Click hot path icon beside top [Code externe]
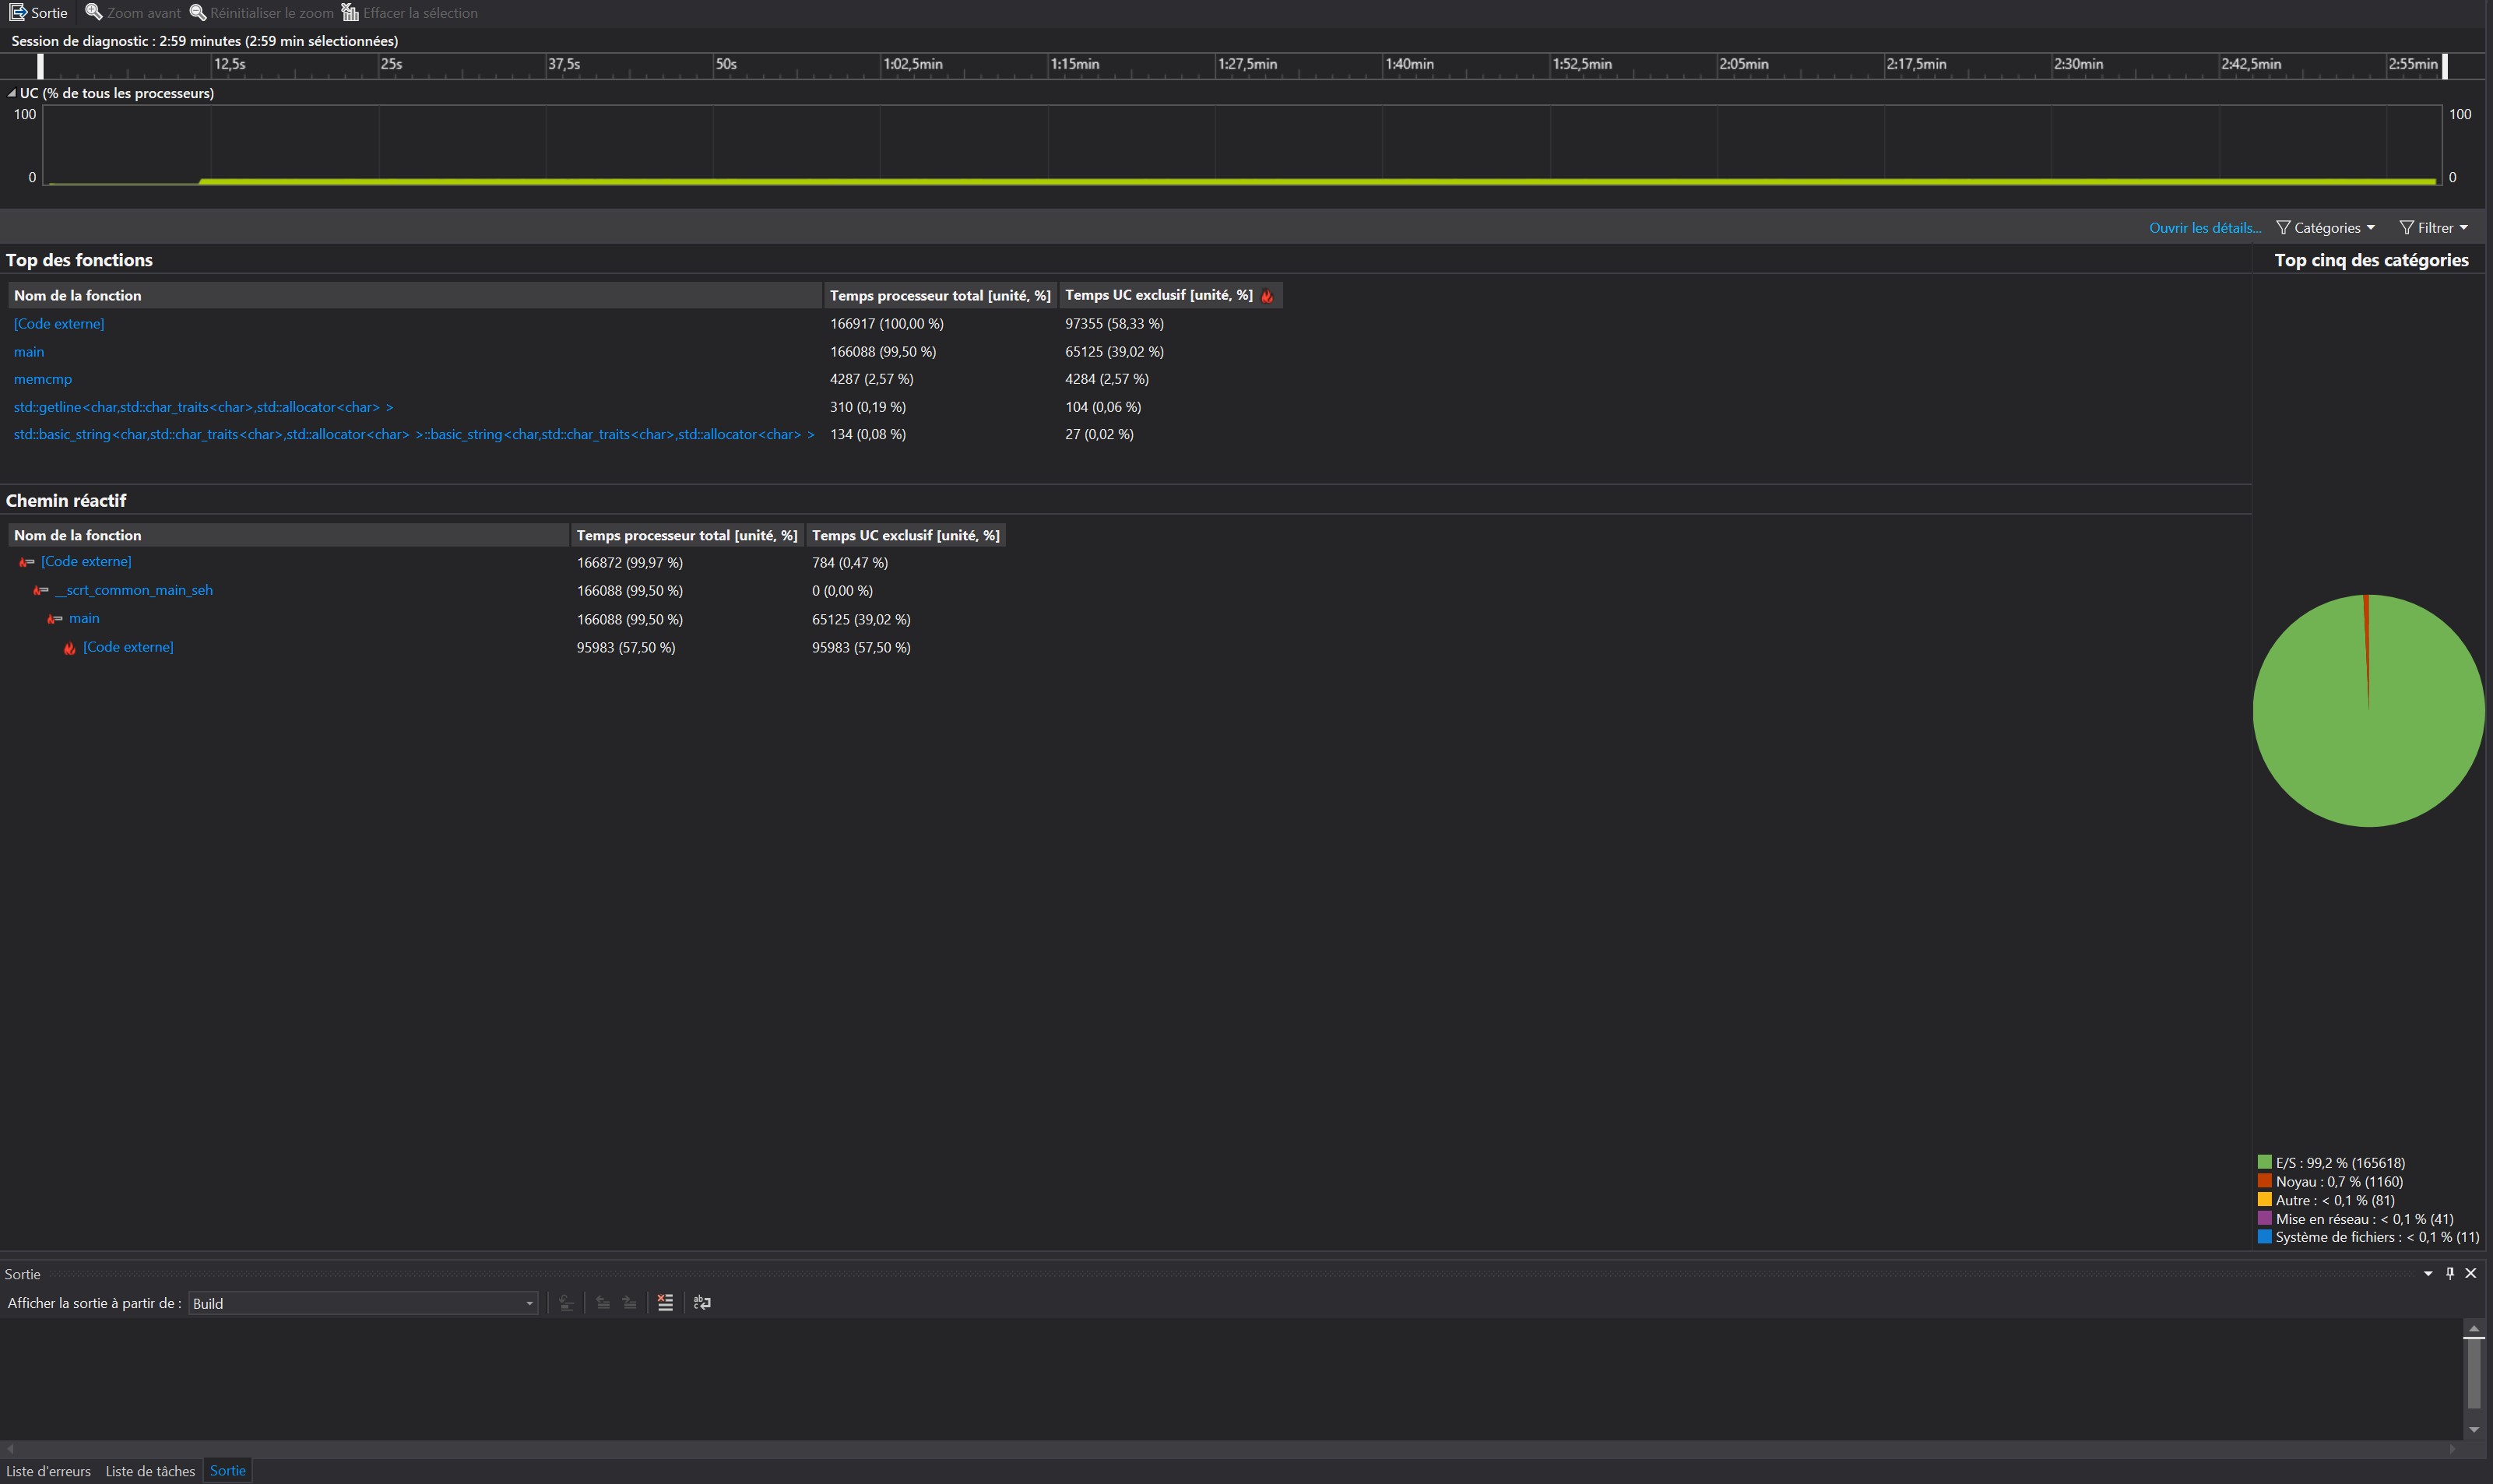Screen dimensions: 2493x1484 point(27,562)
